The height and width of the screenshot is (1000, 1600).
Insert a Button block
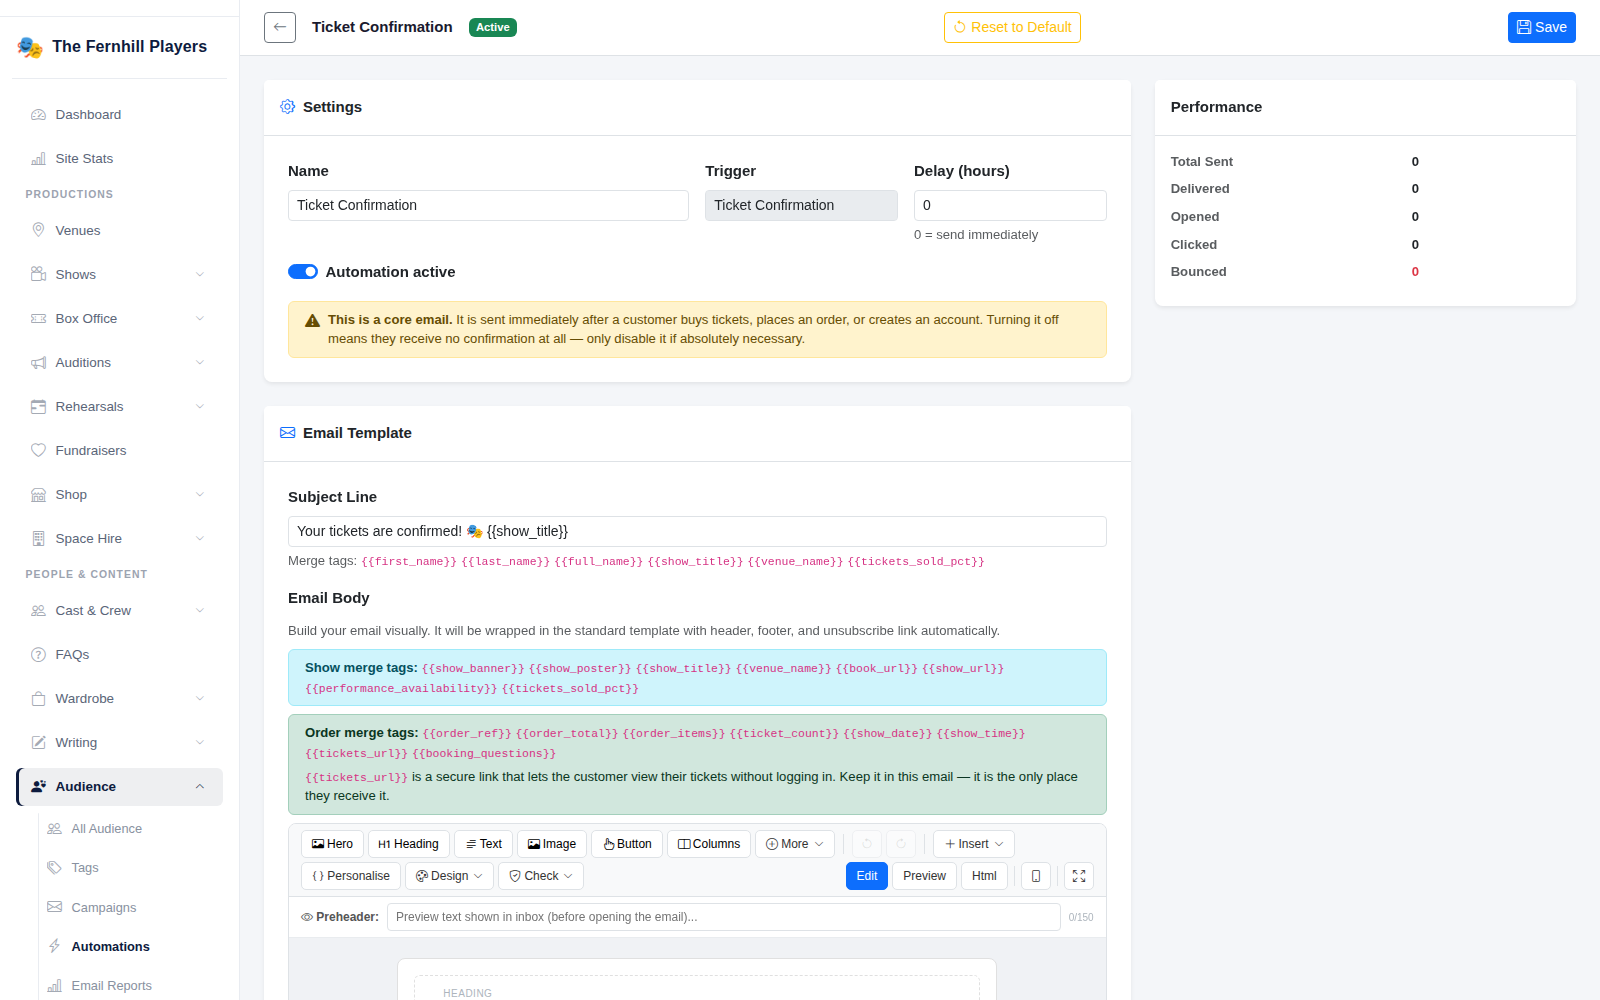pyautogui.click(x=627, y=844)
